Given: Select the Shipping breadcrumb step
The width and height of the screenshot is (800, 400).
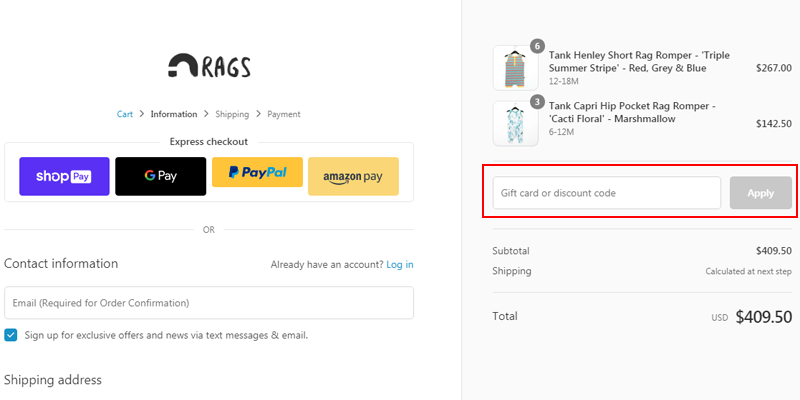Looking at the screenshot, I should pos(232,114).
